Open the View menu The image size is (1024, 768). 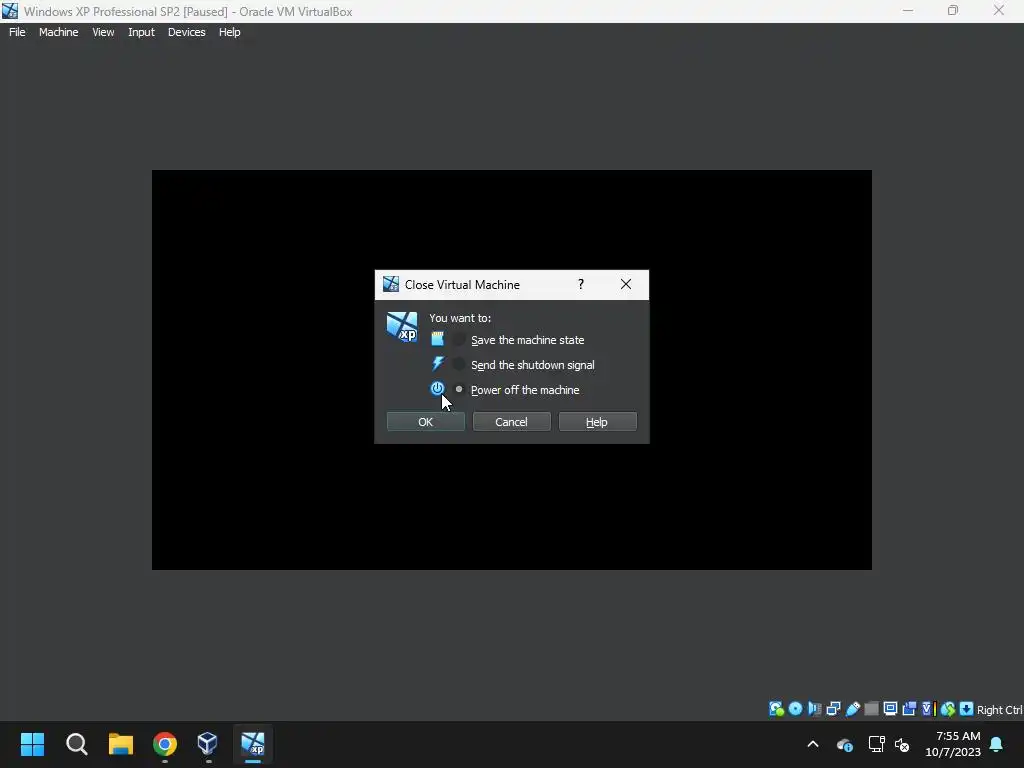[x=103, y=32]
